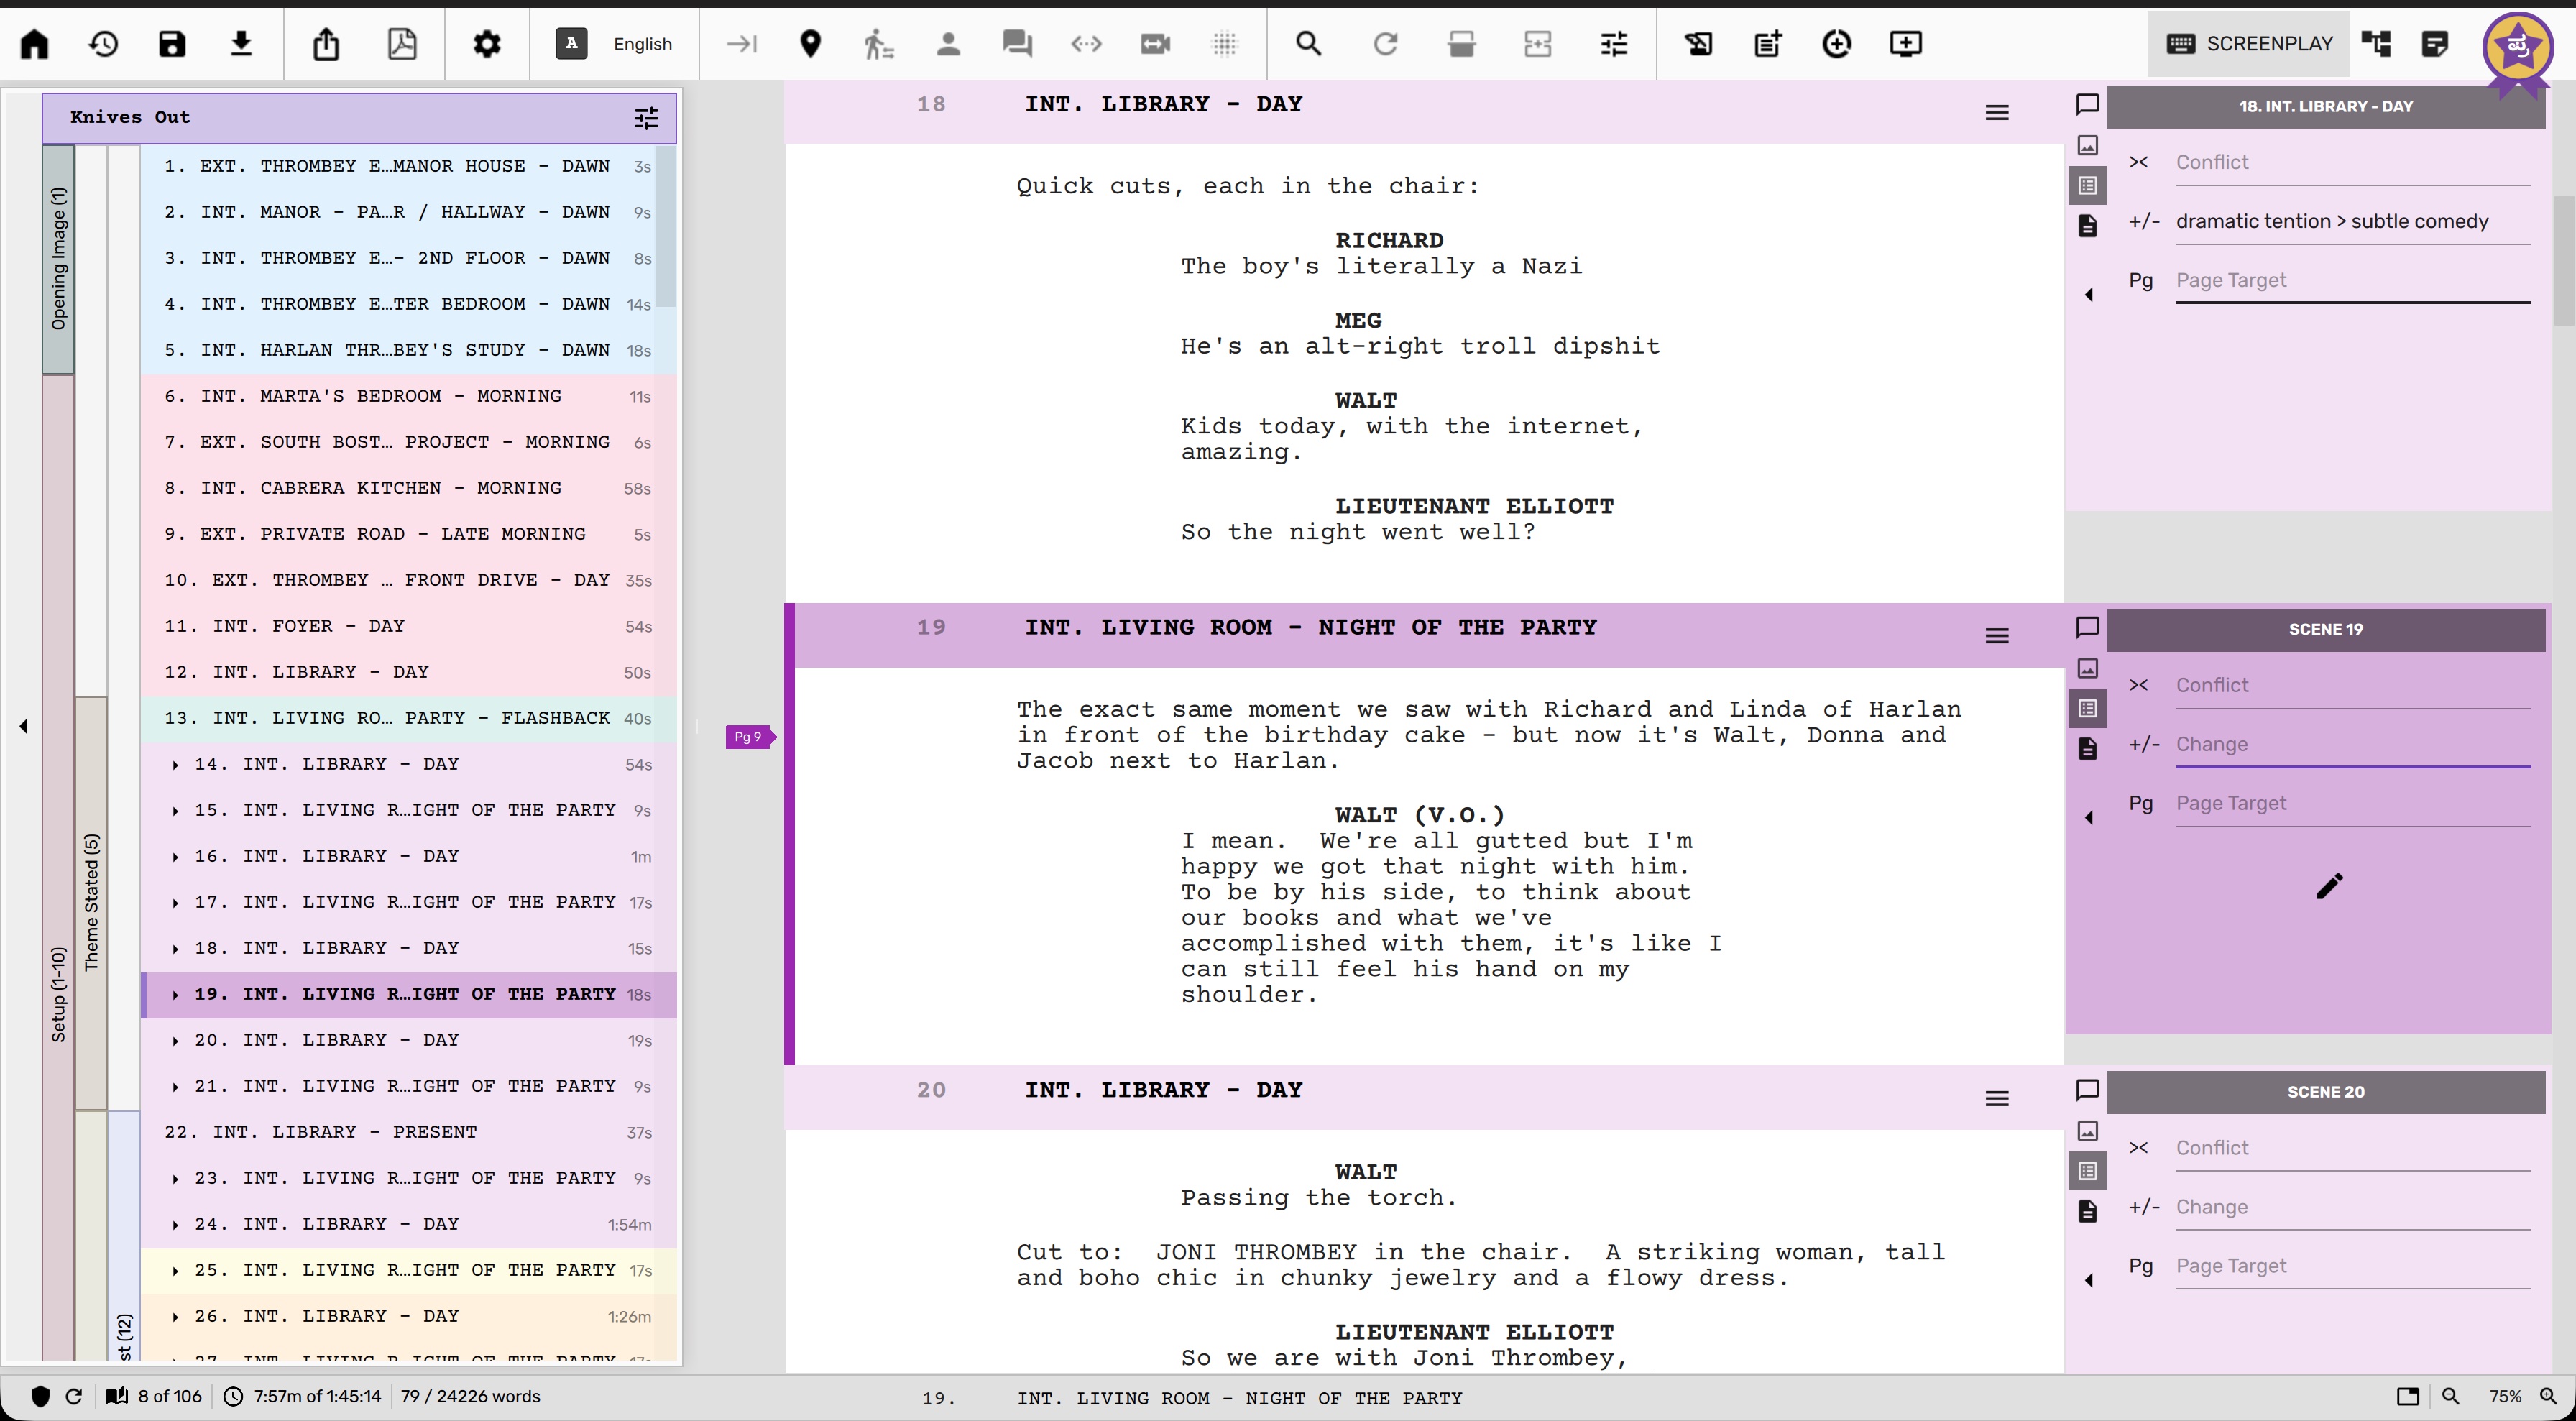2576x1421 pixels.
Task: Open the search magnifier tool
Action: point(1308,44)
